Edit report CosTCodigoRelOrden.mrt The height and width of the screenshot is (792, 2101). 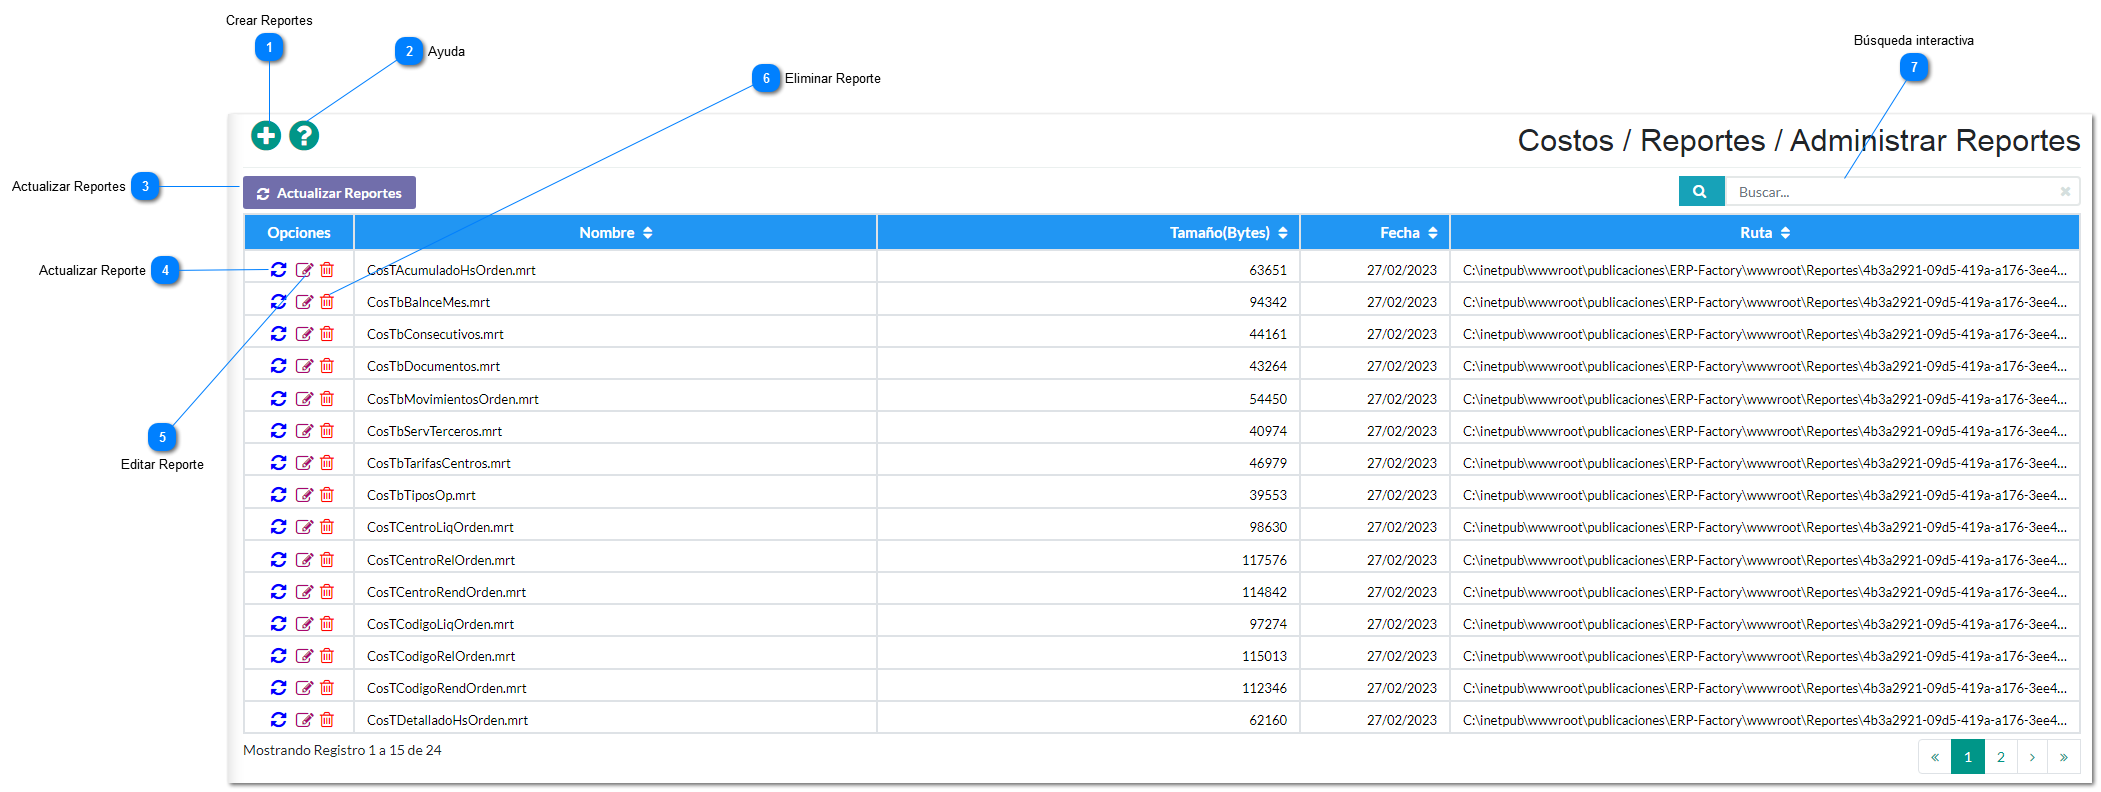point(304,656)
